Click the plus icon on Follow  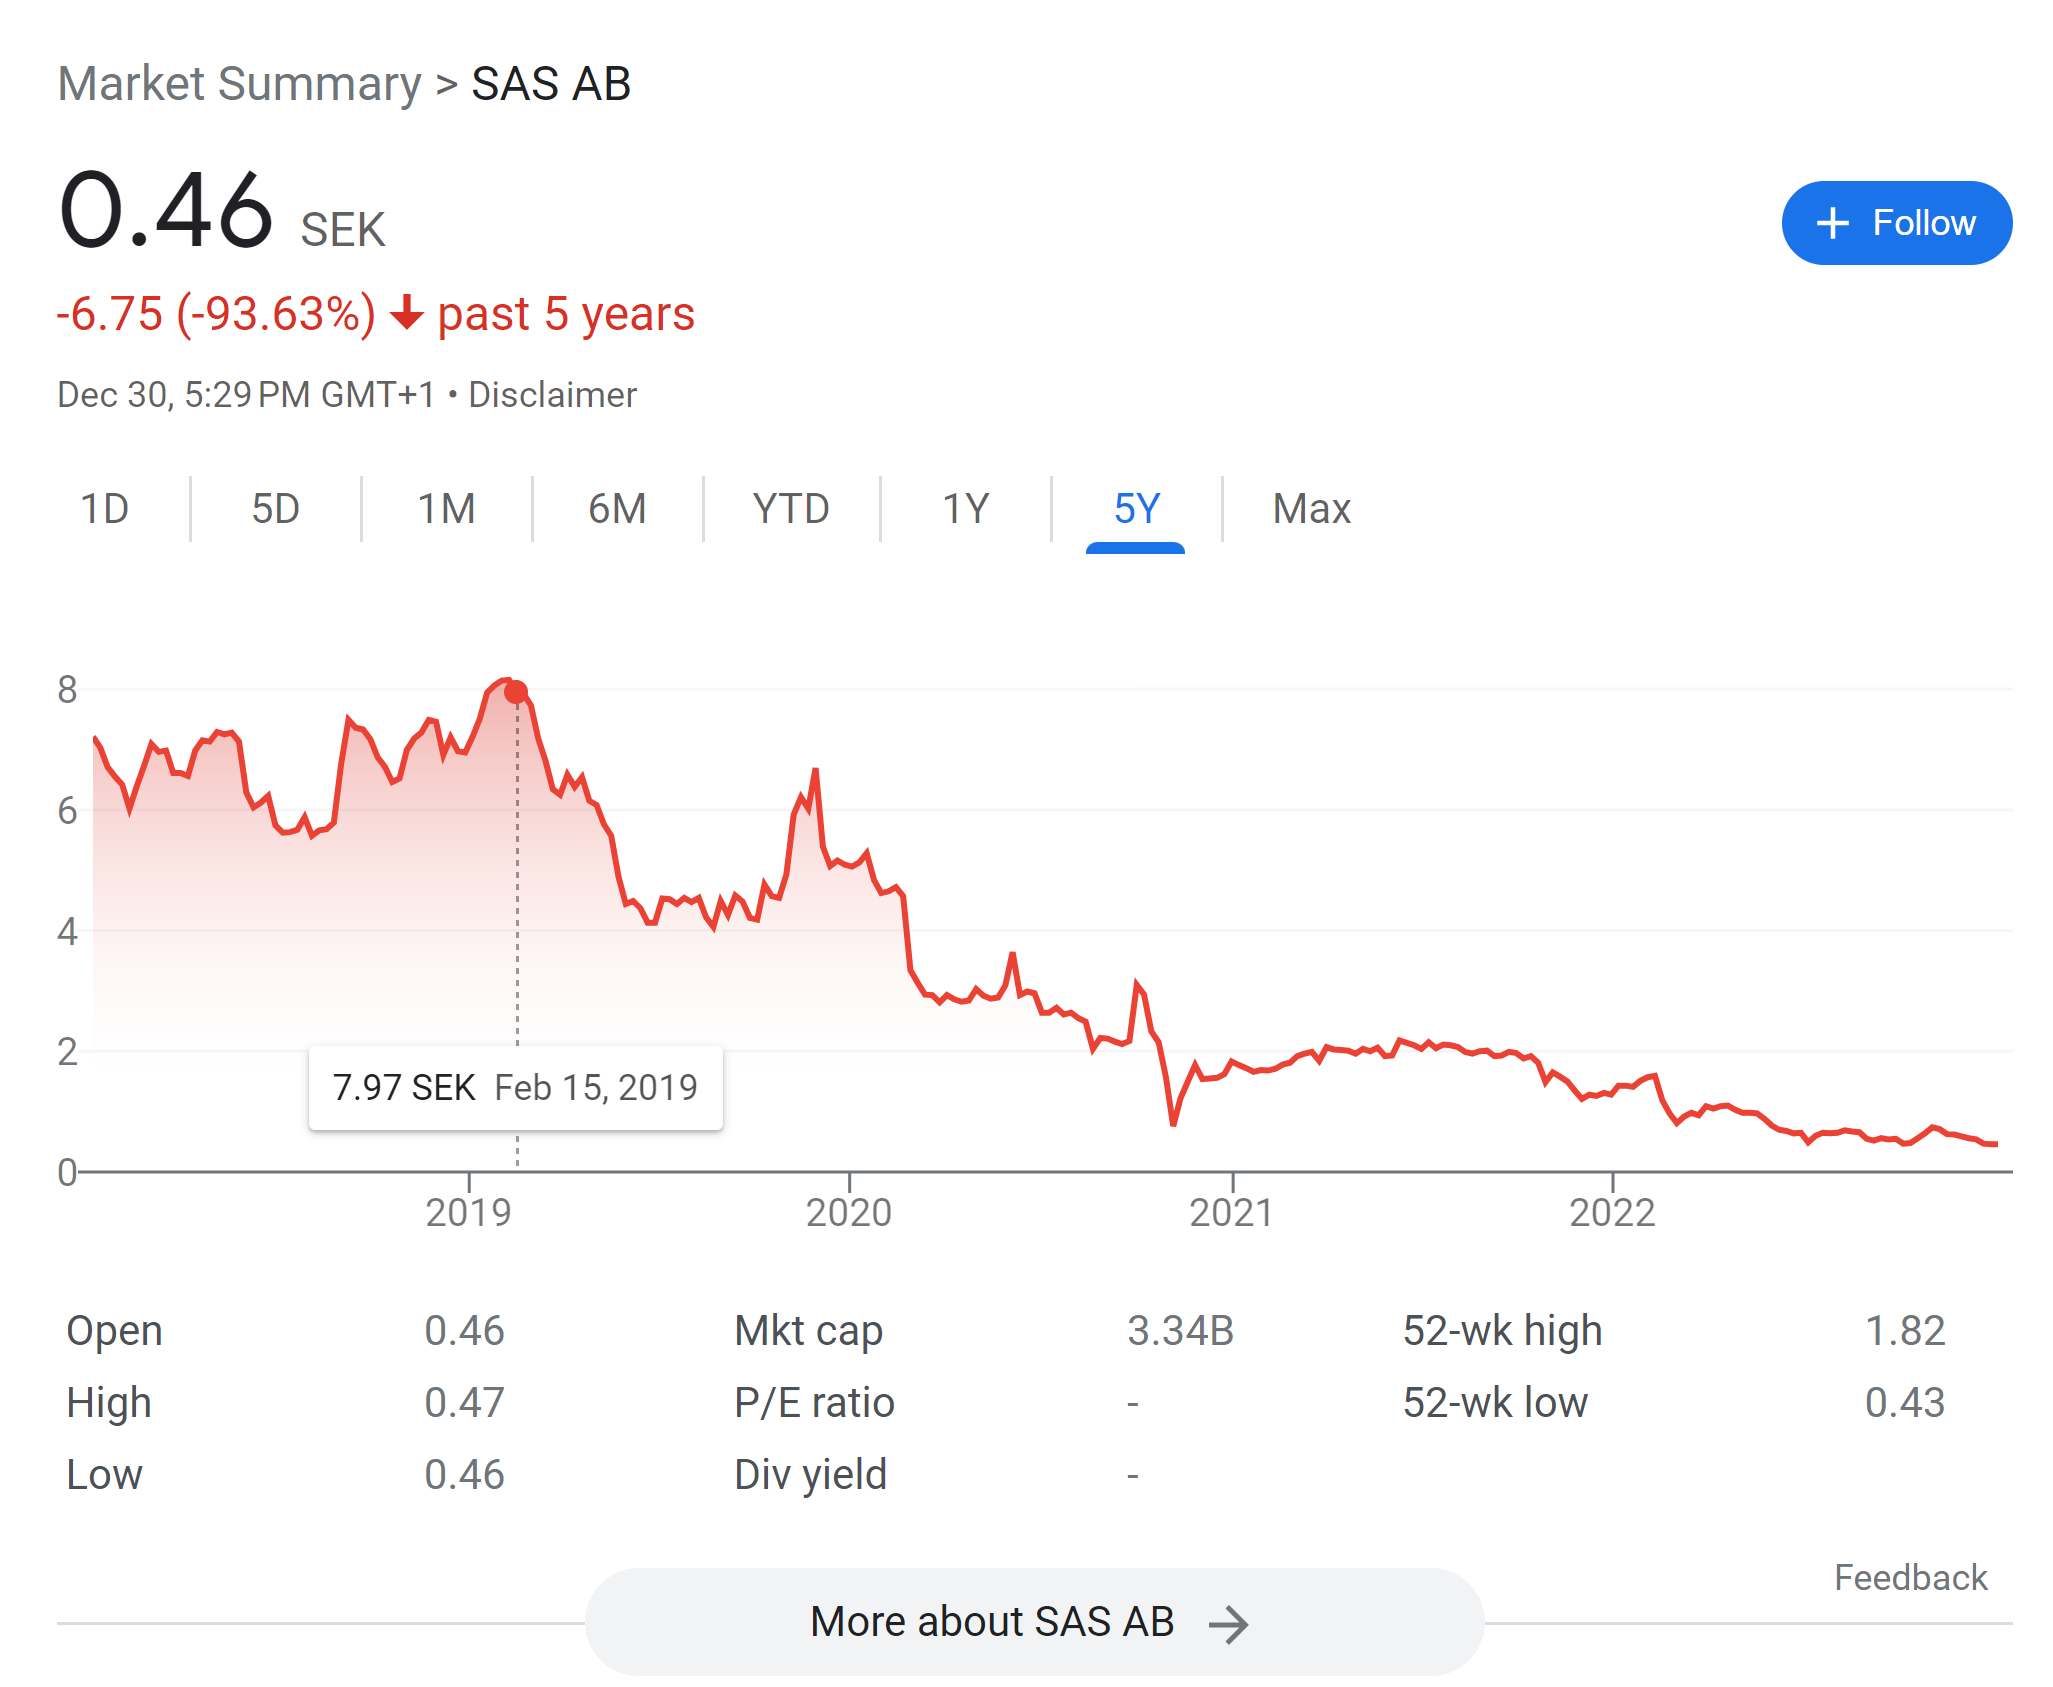[x=1832, y=223]
